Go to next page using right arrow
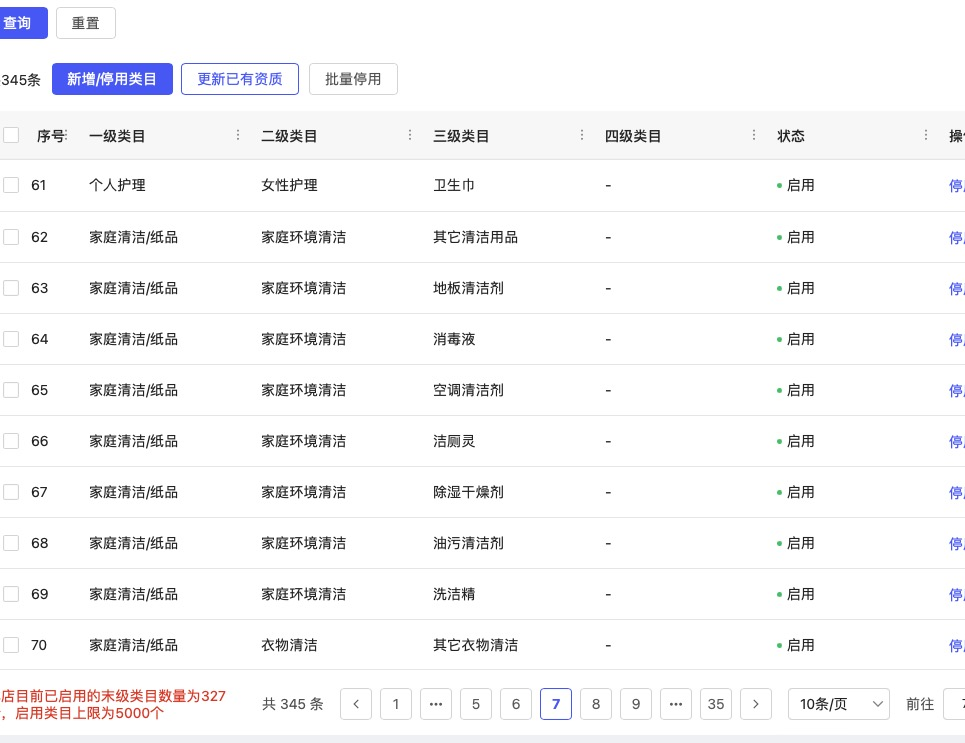This screenshot has height=743, width=965. pyautogui.click(x=756, y=704)
